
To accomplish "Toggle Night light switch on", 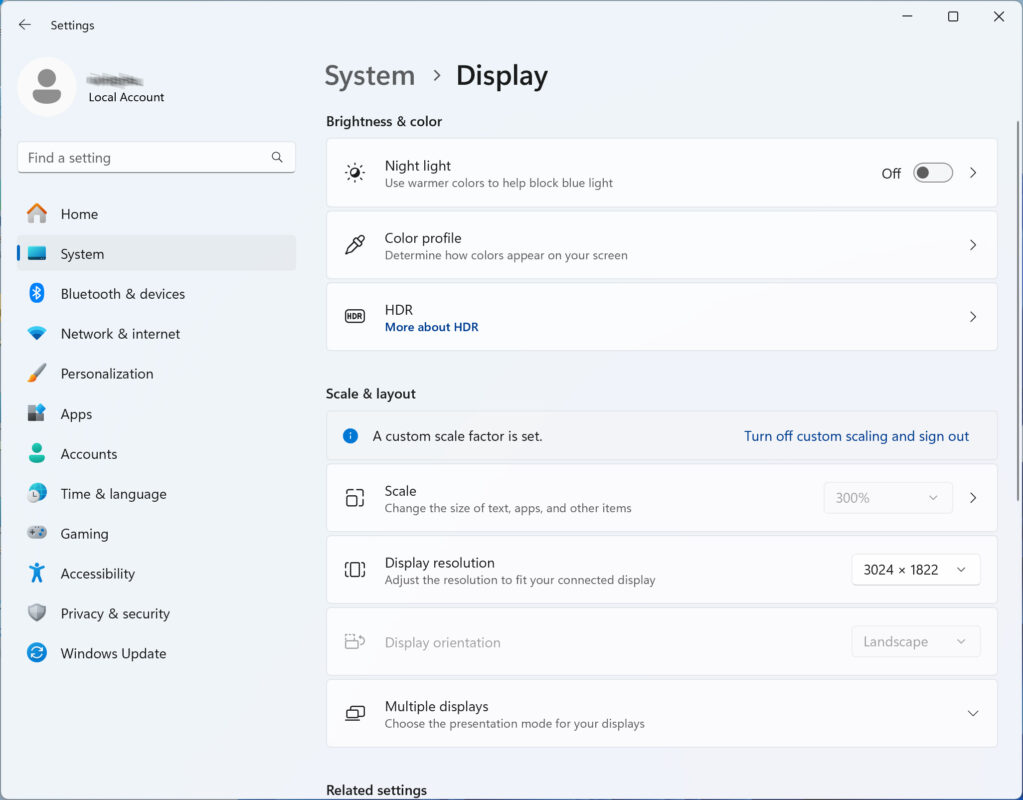I will [932, 173].
